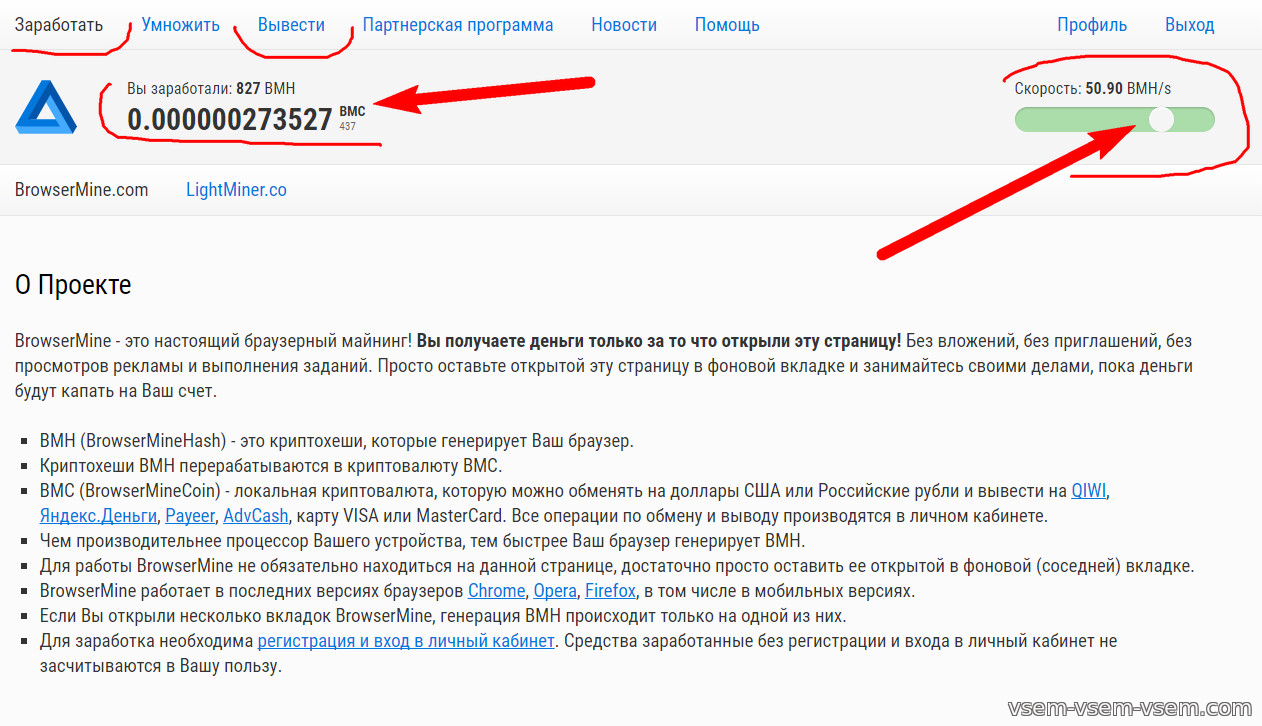Switch to the LightMiner.co tab
1262x726 pixels.
pos(236,189)
